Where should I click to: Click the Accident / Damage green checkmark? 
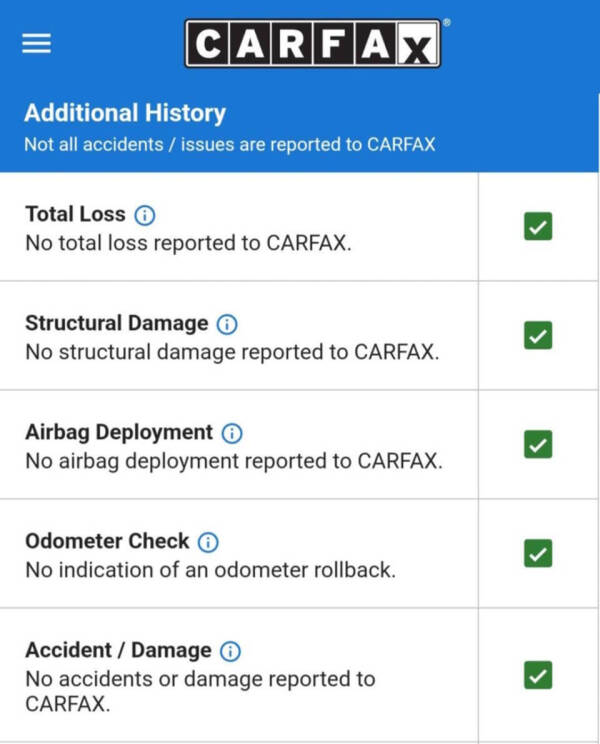tap(538, 676)
